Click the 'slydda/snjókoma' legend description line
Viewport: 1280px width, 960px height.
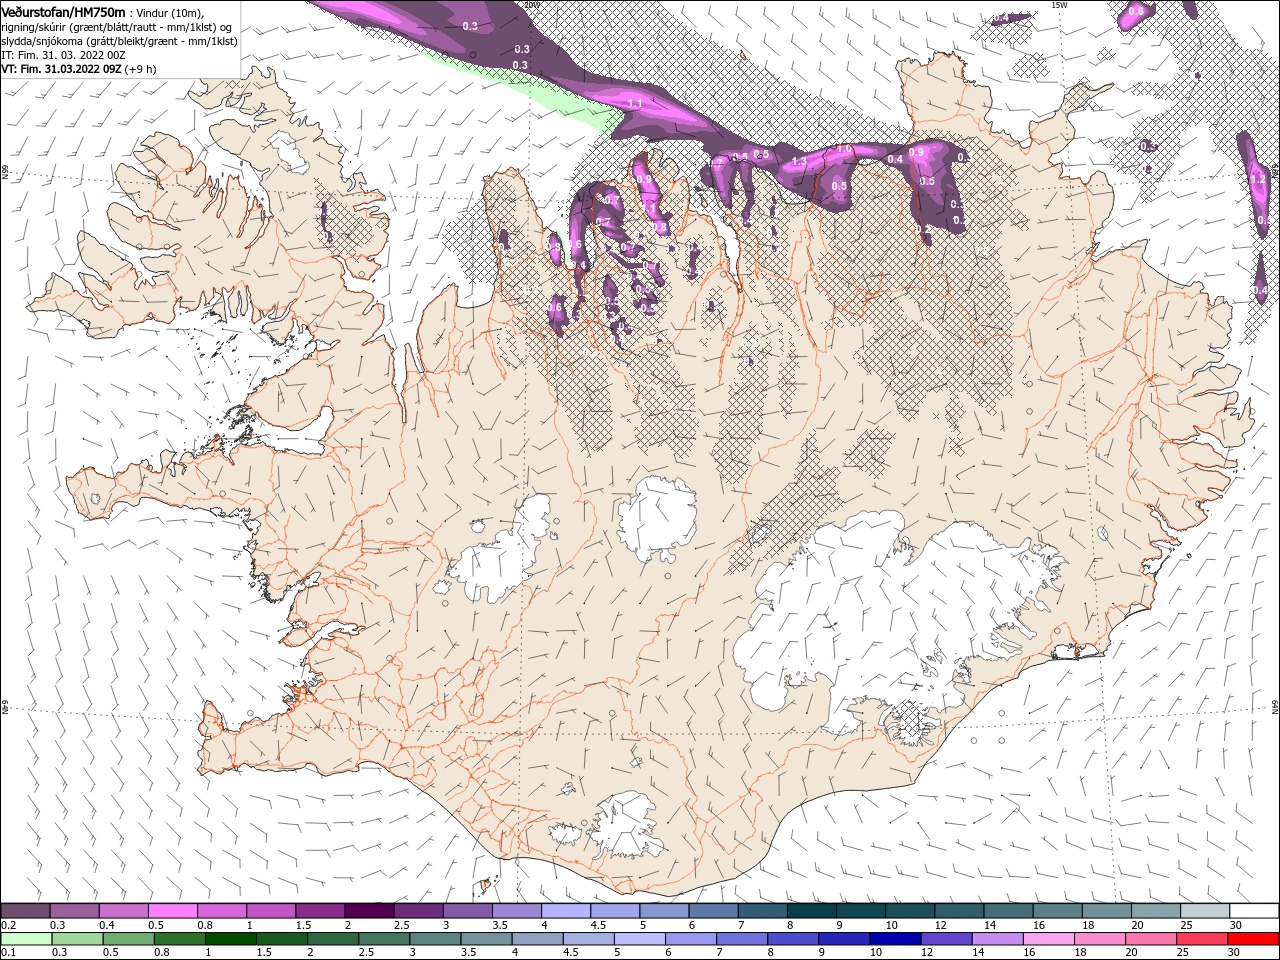coord(119,41)
